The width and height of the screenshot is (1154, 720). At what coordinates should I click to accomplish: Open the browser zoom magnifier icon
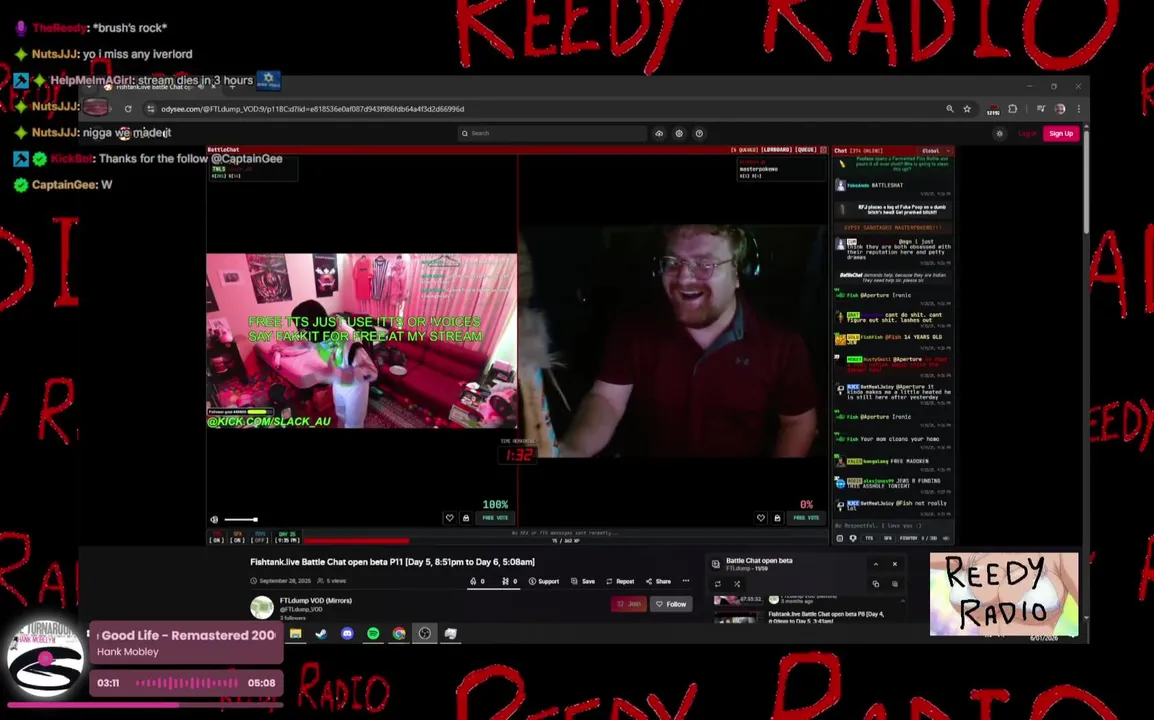(949, 109)
